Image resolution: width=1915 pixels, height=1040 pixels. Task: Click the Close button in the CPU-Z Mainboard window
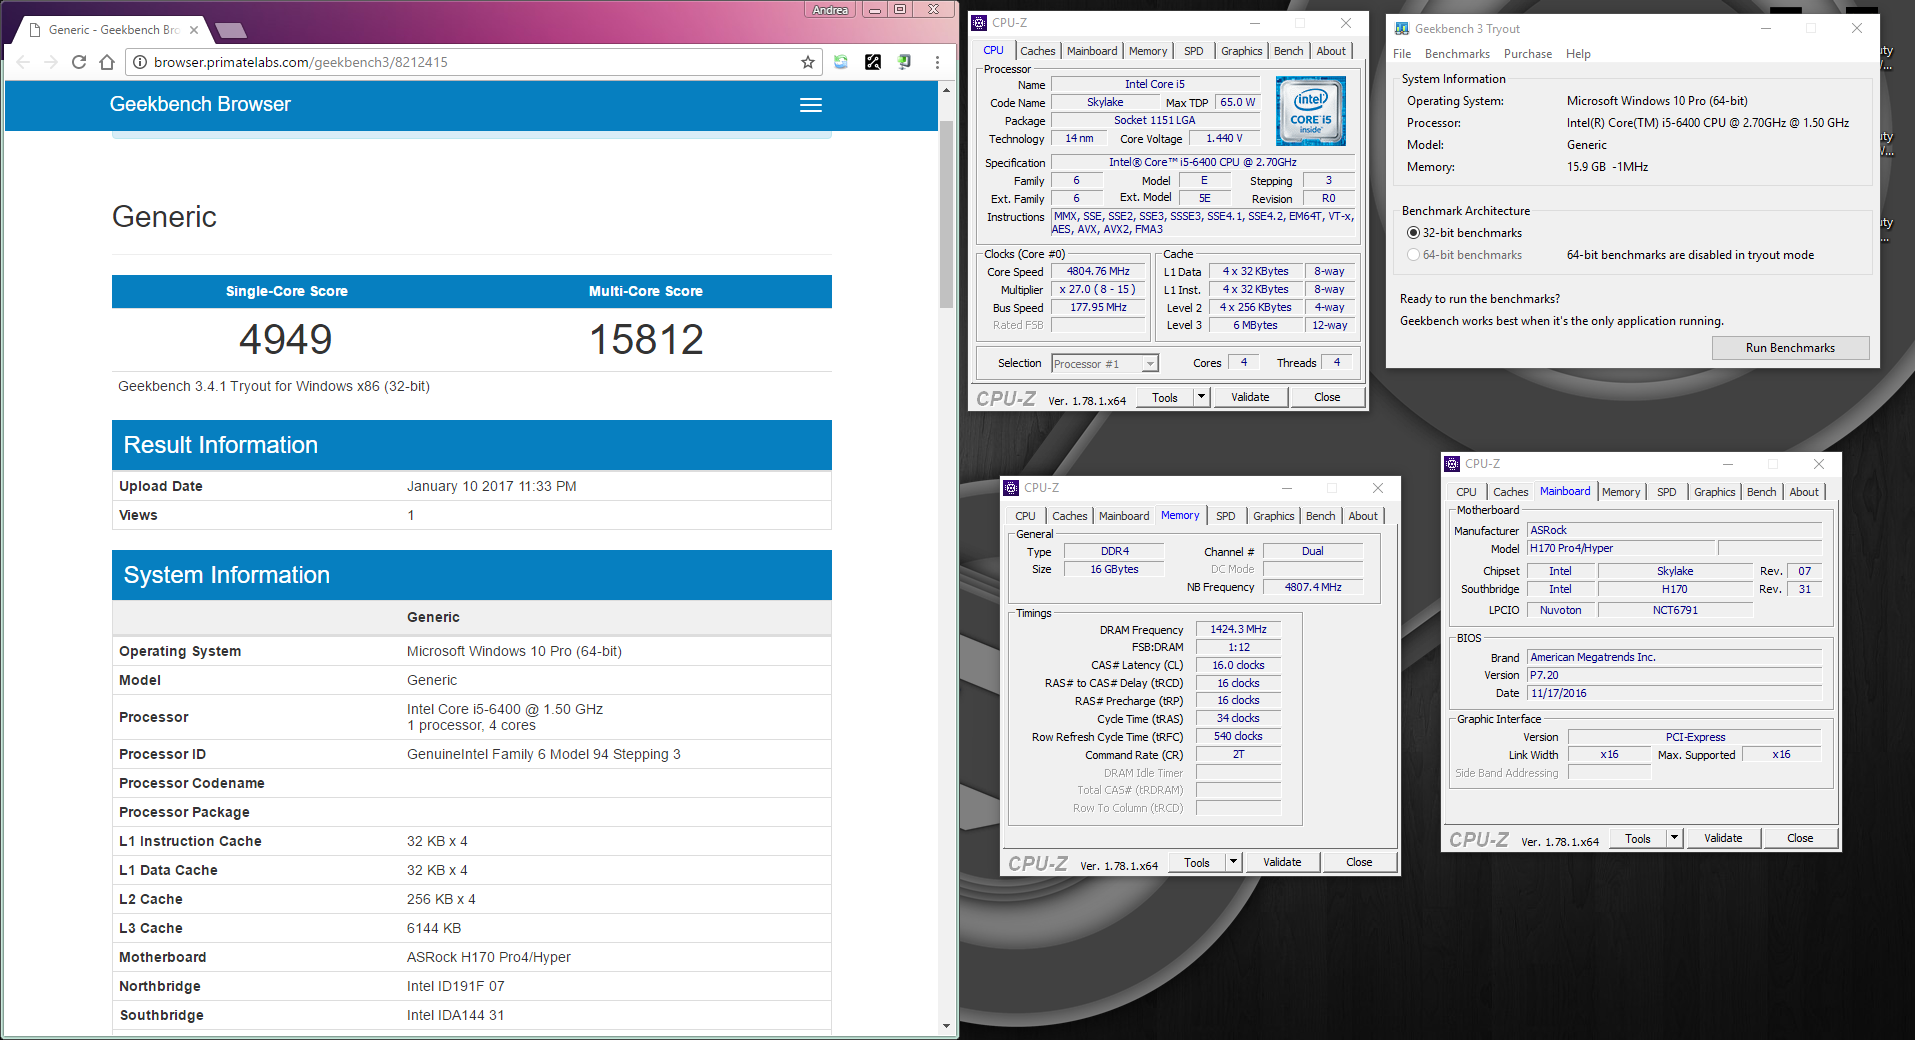pyautogui.click(x=1800, y=838)
